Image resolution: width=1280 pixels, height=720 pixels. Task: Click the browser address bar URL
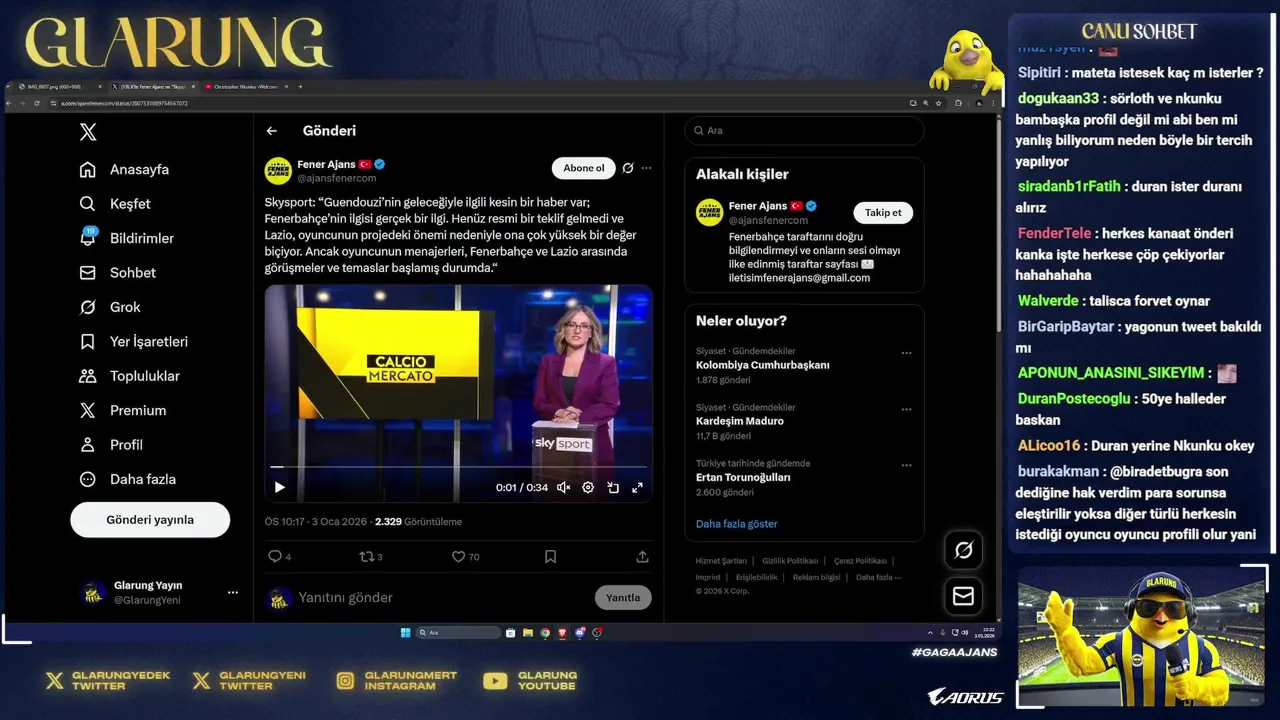[124, 103]
